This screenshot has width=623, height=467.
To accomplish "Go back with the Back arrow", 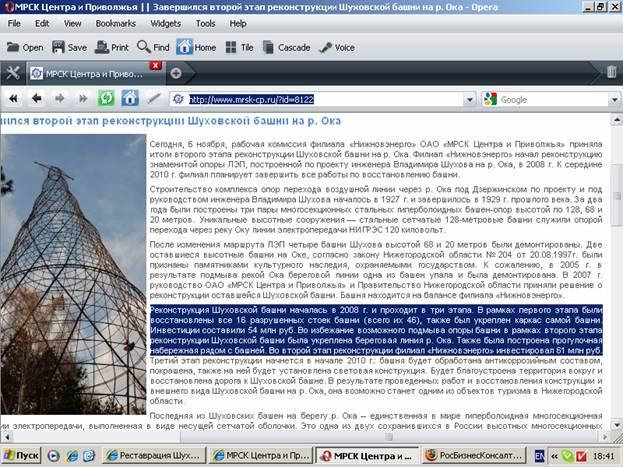I will [37, 99].
